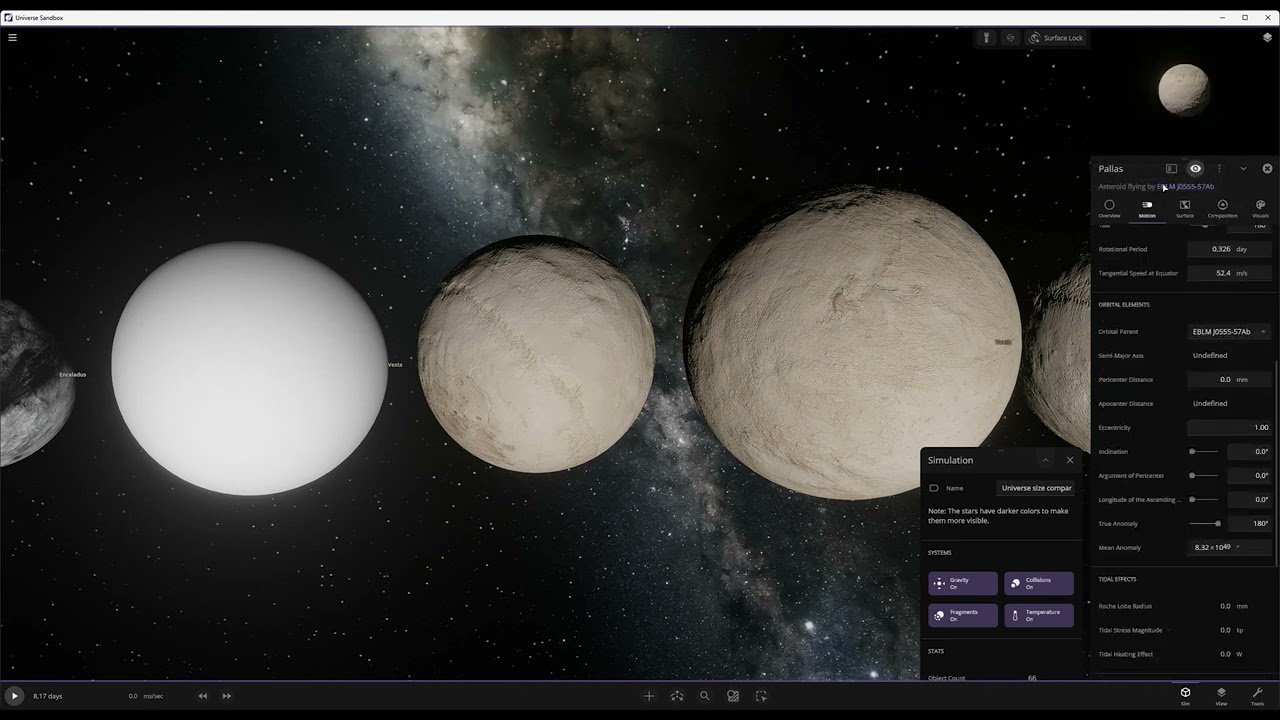
Task: Collapse the Pallas panel with the chevron
Action: (1243, 168)
